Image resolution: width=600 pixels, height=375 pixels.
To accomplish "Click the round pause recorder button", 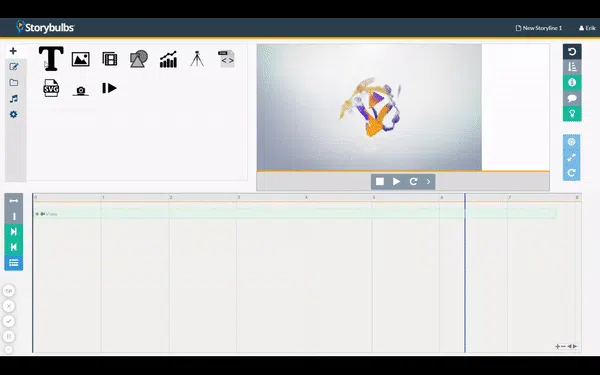I will [9, 336].
